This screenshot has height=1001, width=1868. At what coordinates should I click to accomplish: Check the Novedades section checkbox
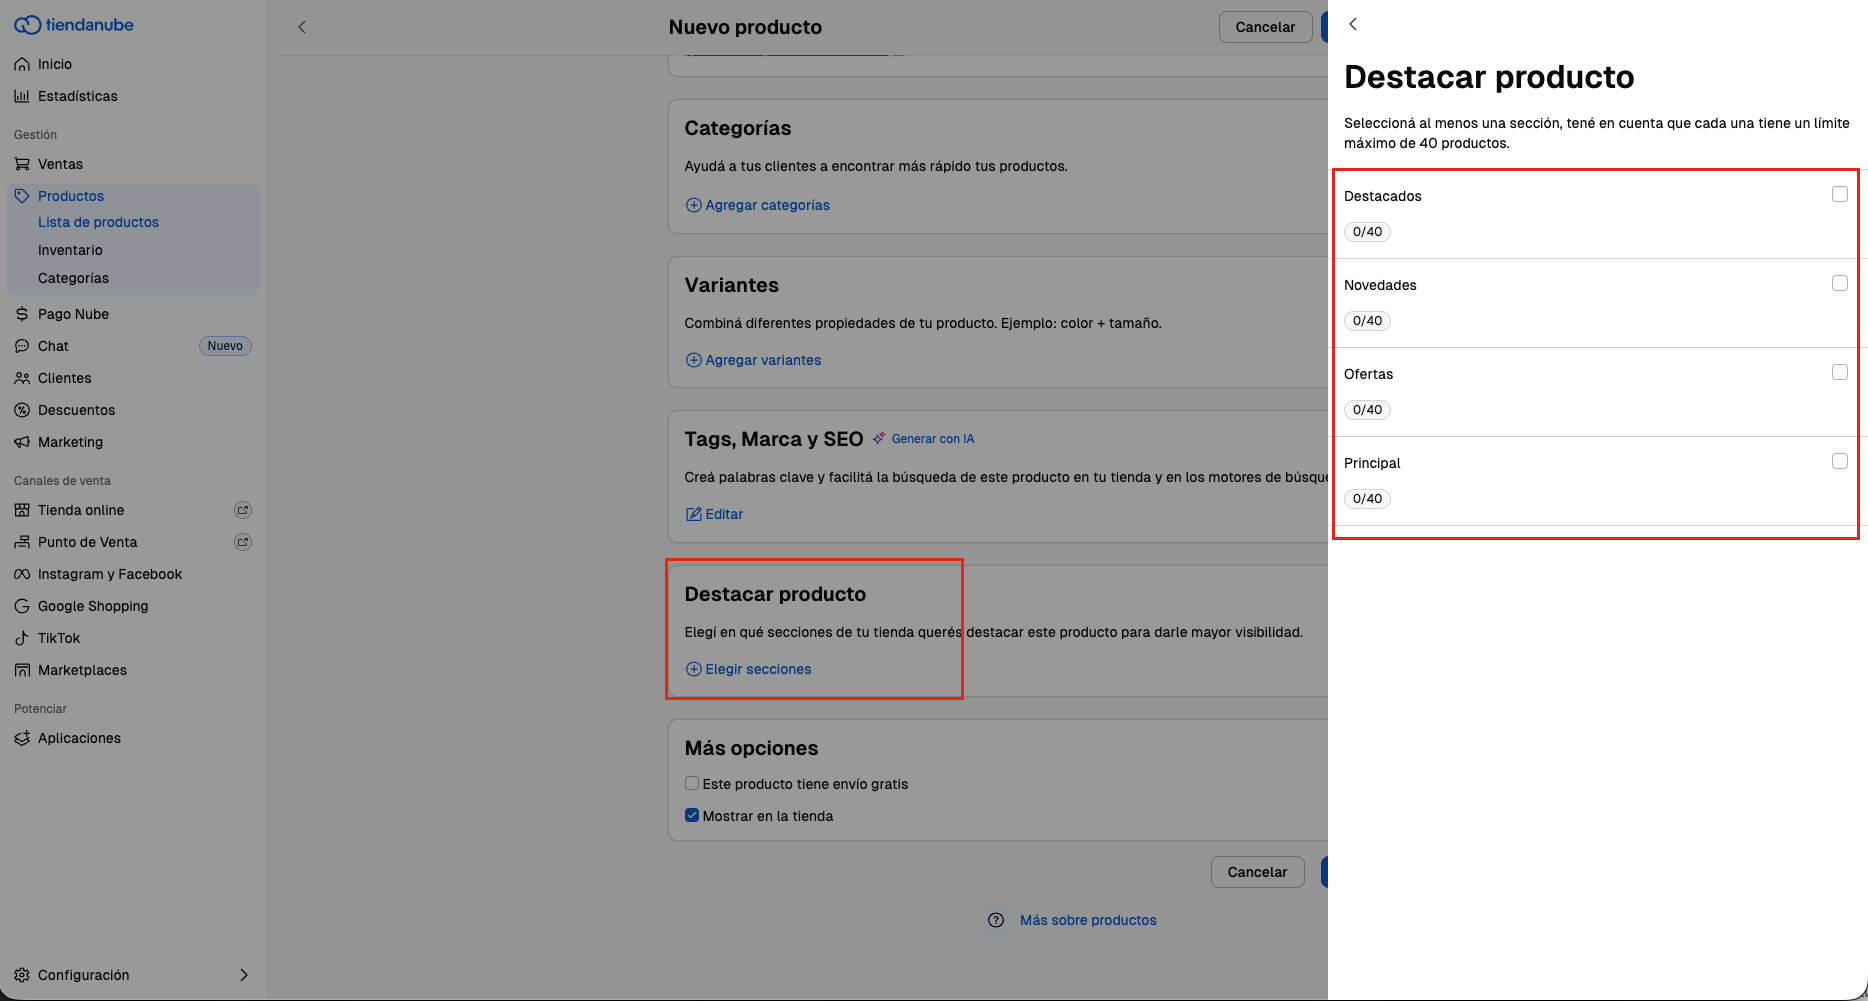[1840, 283]
